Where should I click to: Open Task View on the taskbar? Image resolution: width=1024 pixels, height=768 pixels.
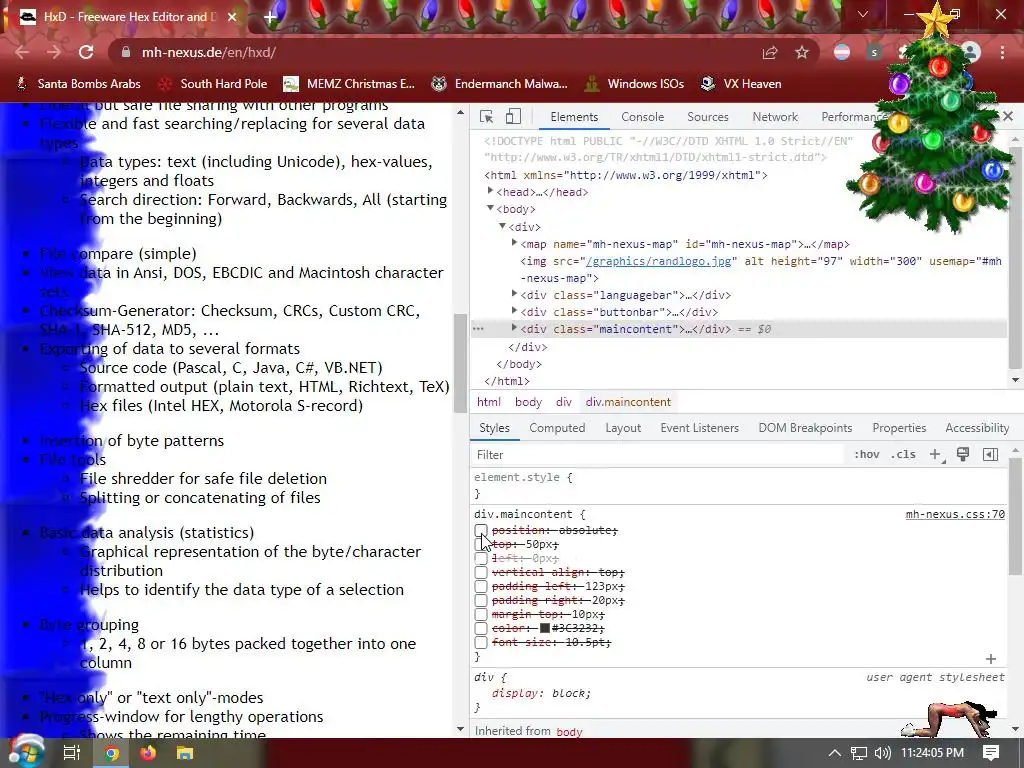pos(71,753)
